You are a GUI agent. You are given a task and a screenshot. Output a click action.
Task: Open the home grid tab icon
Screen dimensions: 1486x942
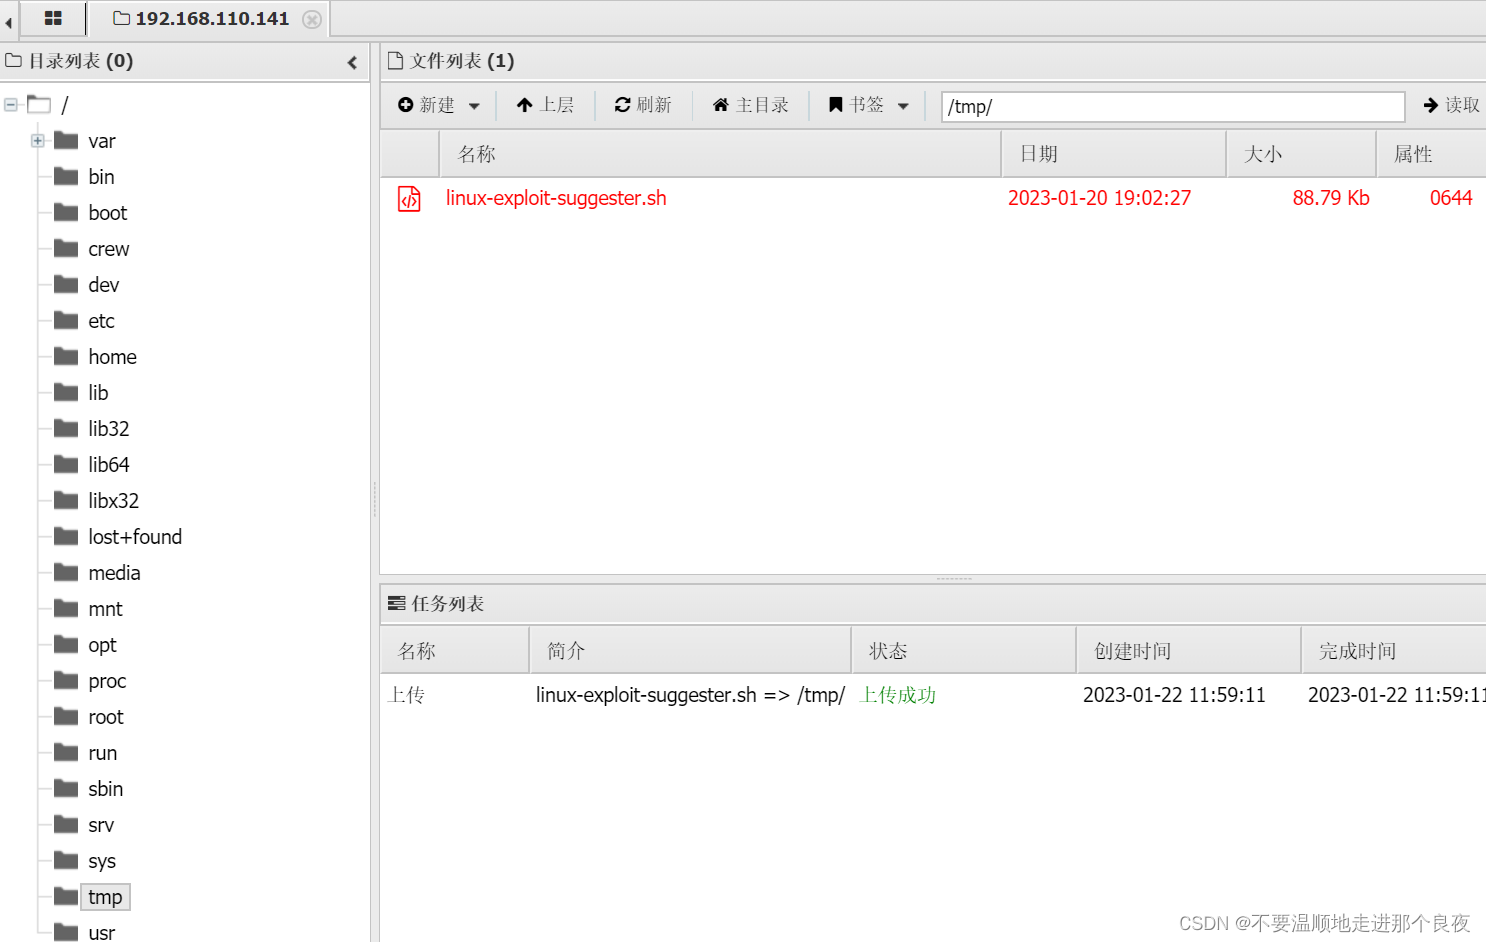(x=53, y=18)
